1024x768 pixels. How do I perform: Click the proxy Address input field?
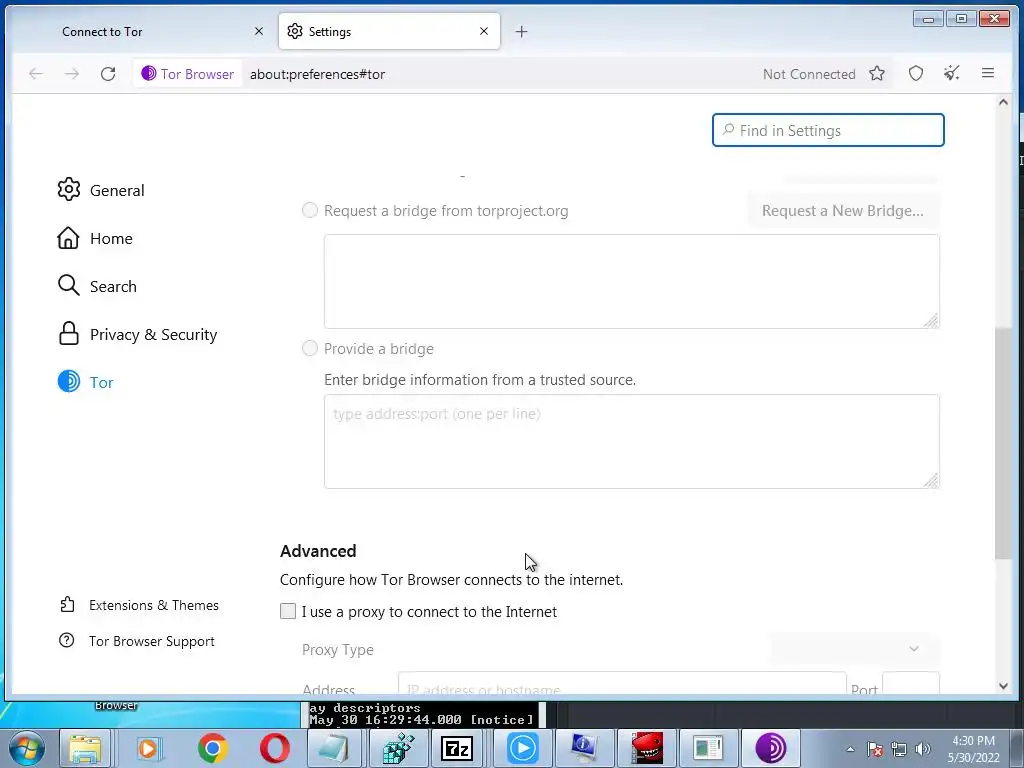(x=622, y=683)
